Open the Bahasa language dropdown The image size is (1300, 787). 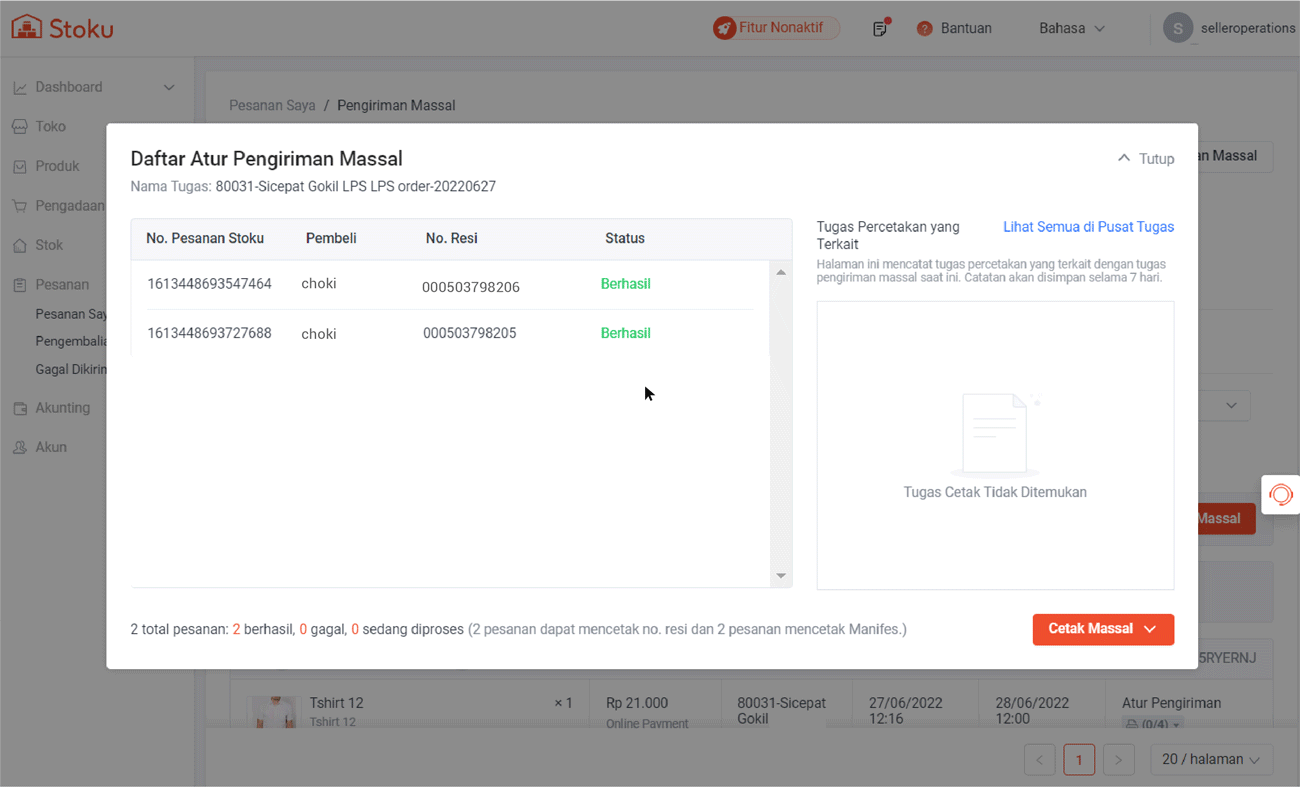click(1071, 28)
